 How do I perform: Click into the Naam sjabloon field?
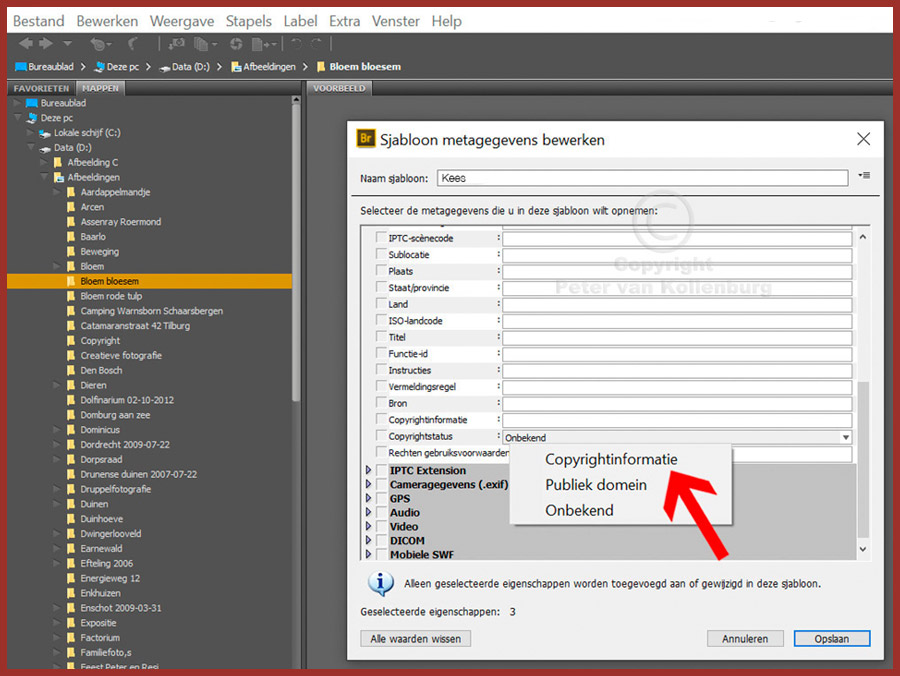coord(642,178)
